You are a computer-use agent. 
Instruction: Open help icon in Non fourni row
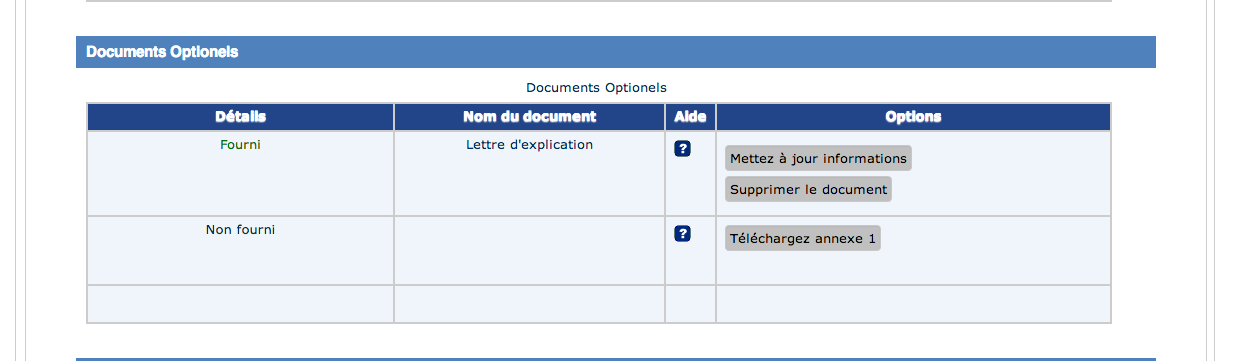coord(683,234)
